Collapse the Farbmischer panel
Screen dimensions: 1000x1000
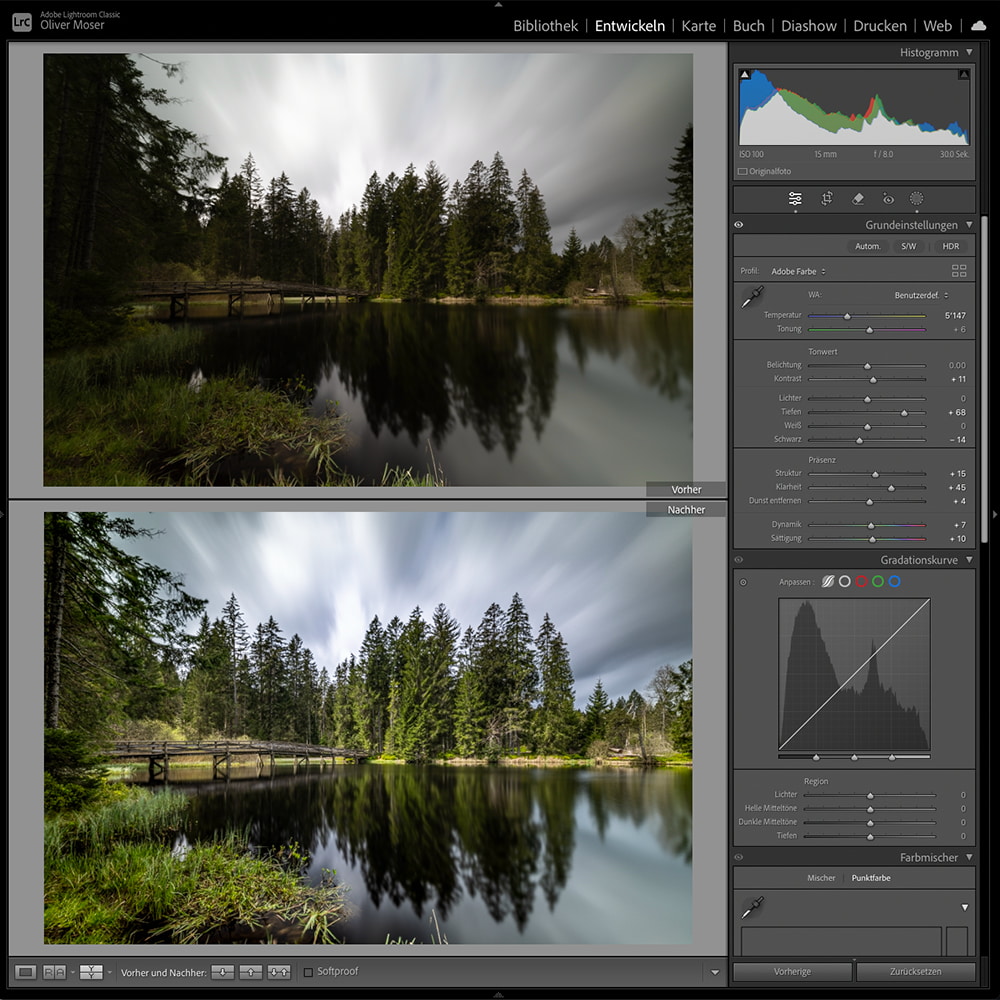(x=969, y=857)
